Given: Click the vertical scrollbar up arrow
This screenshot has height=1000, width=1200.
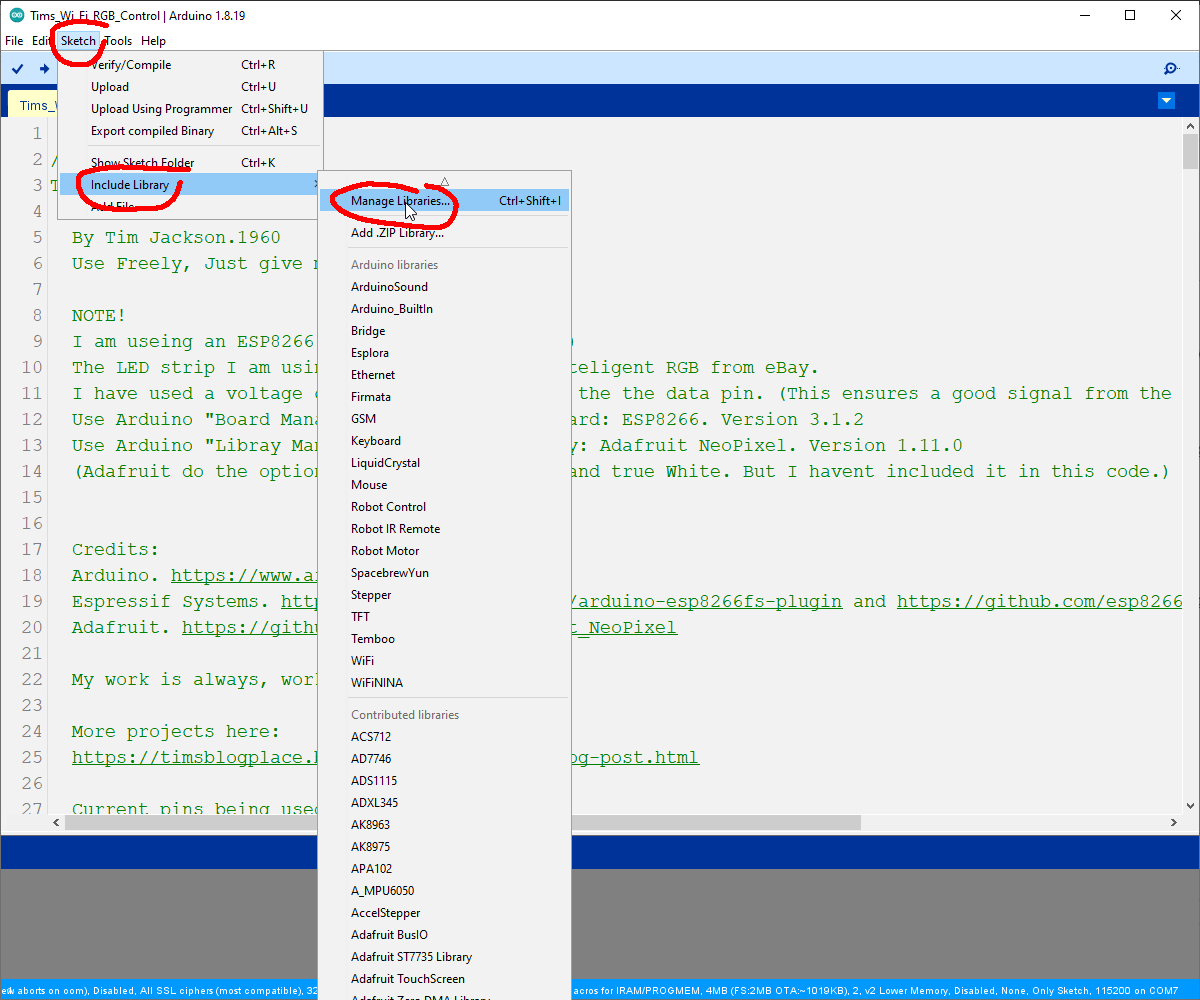Looking at the screenshot, I should 1190,124.
